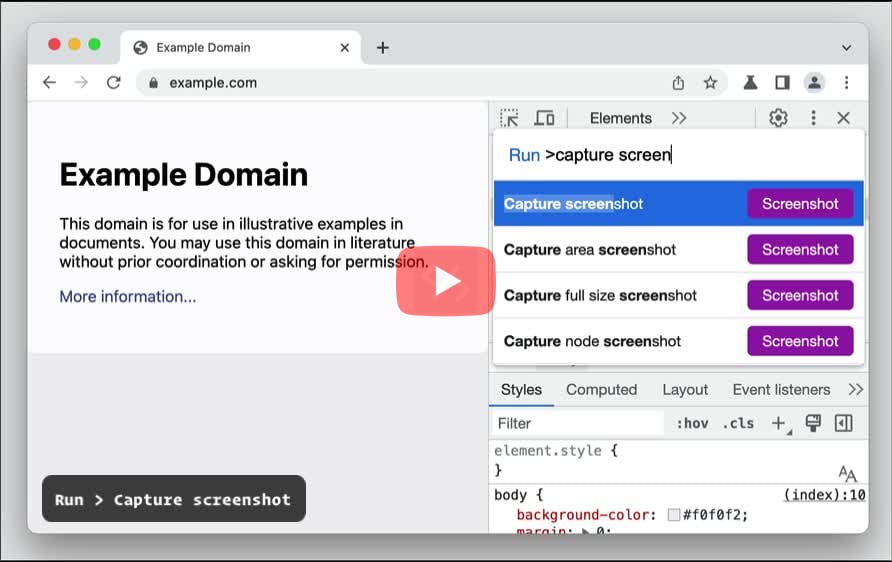Click the styles Filter input
This screenshot has height=562, width=892.
577,424
